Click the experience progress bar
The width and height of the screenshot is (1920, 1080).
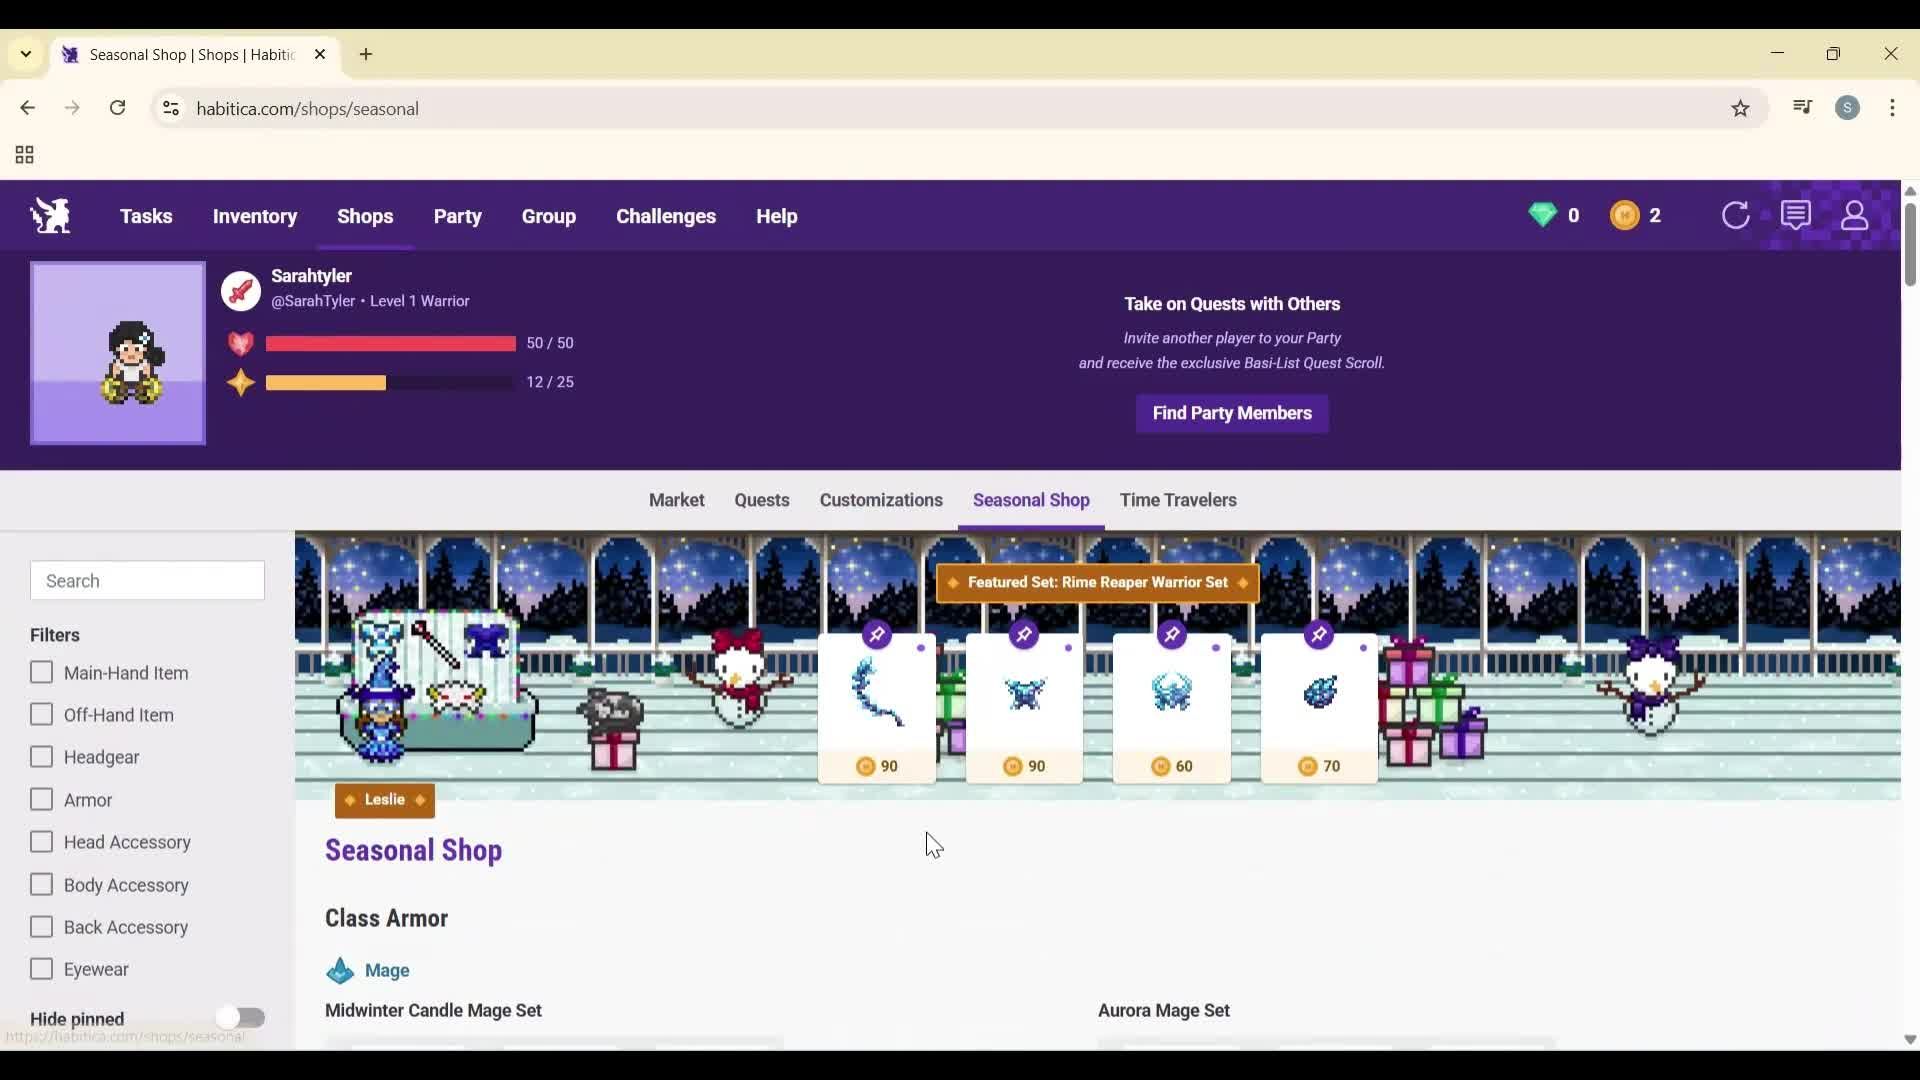pyautogui.click(x=388, y=382)
